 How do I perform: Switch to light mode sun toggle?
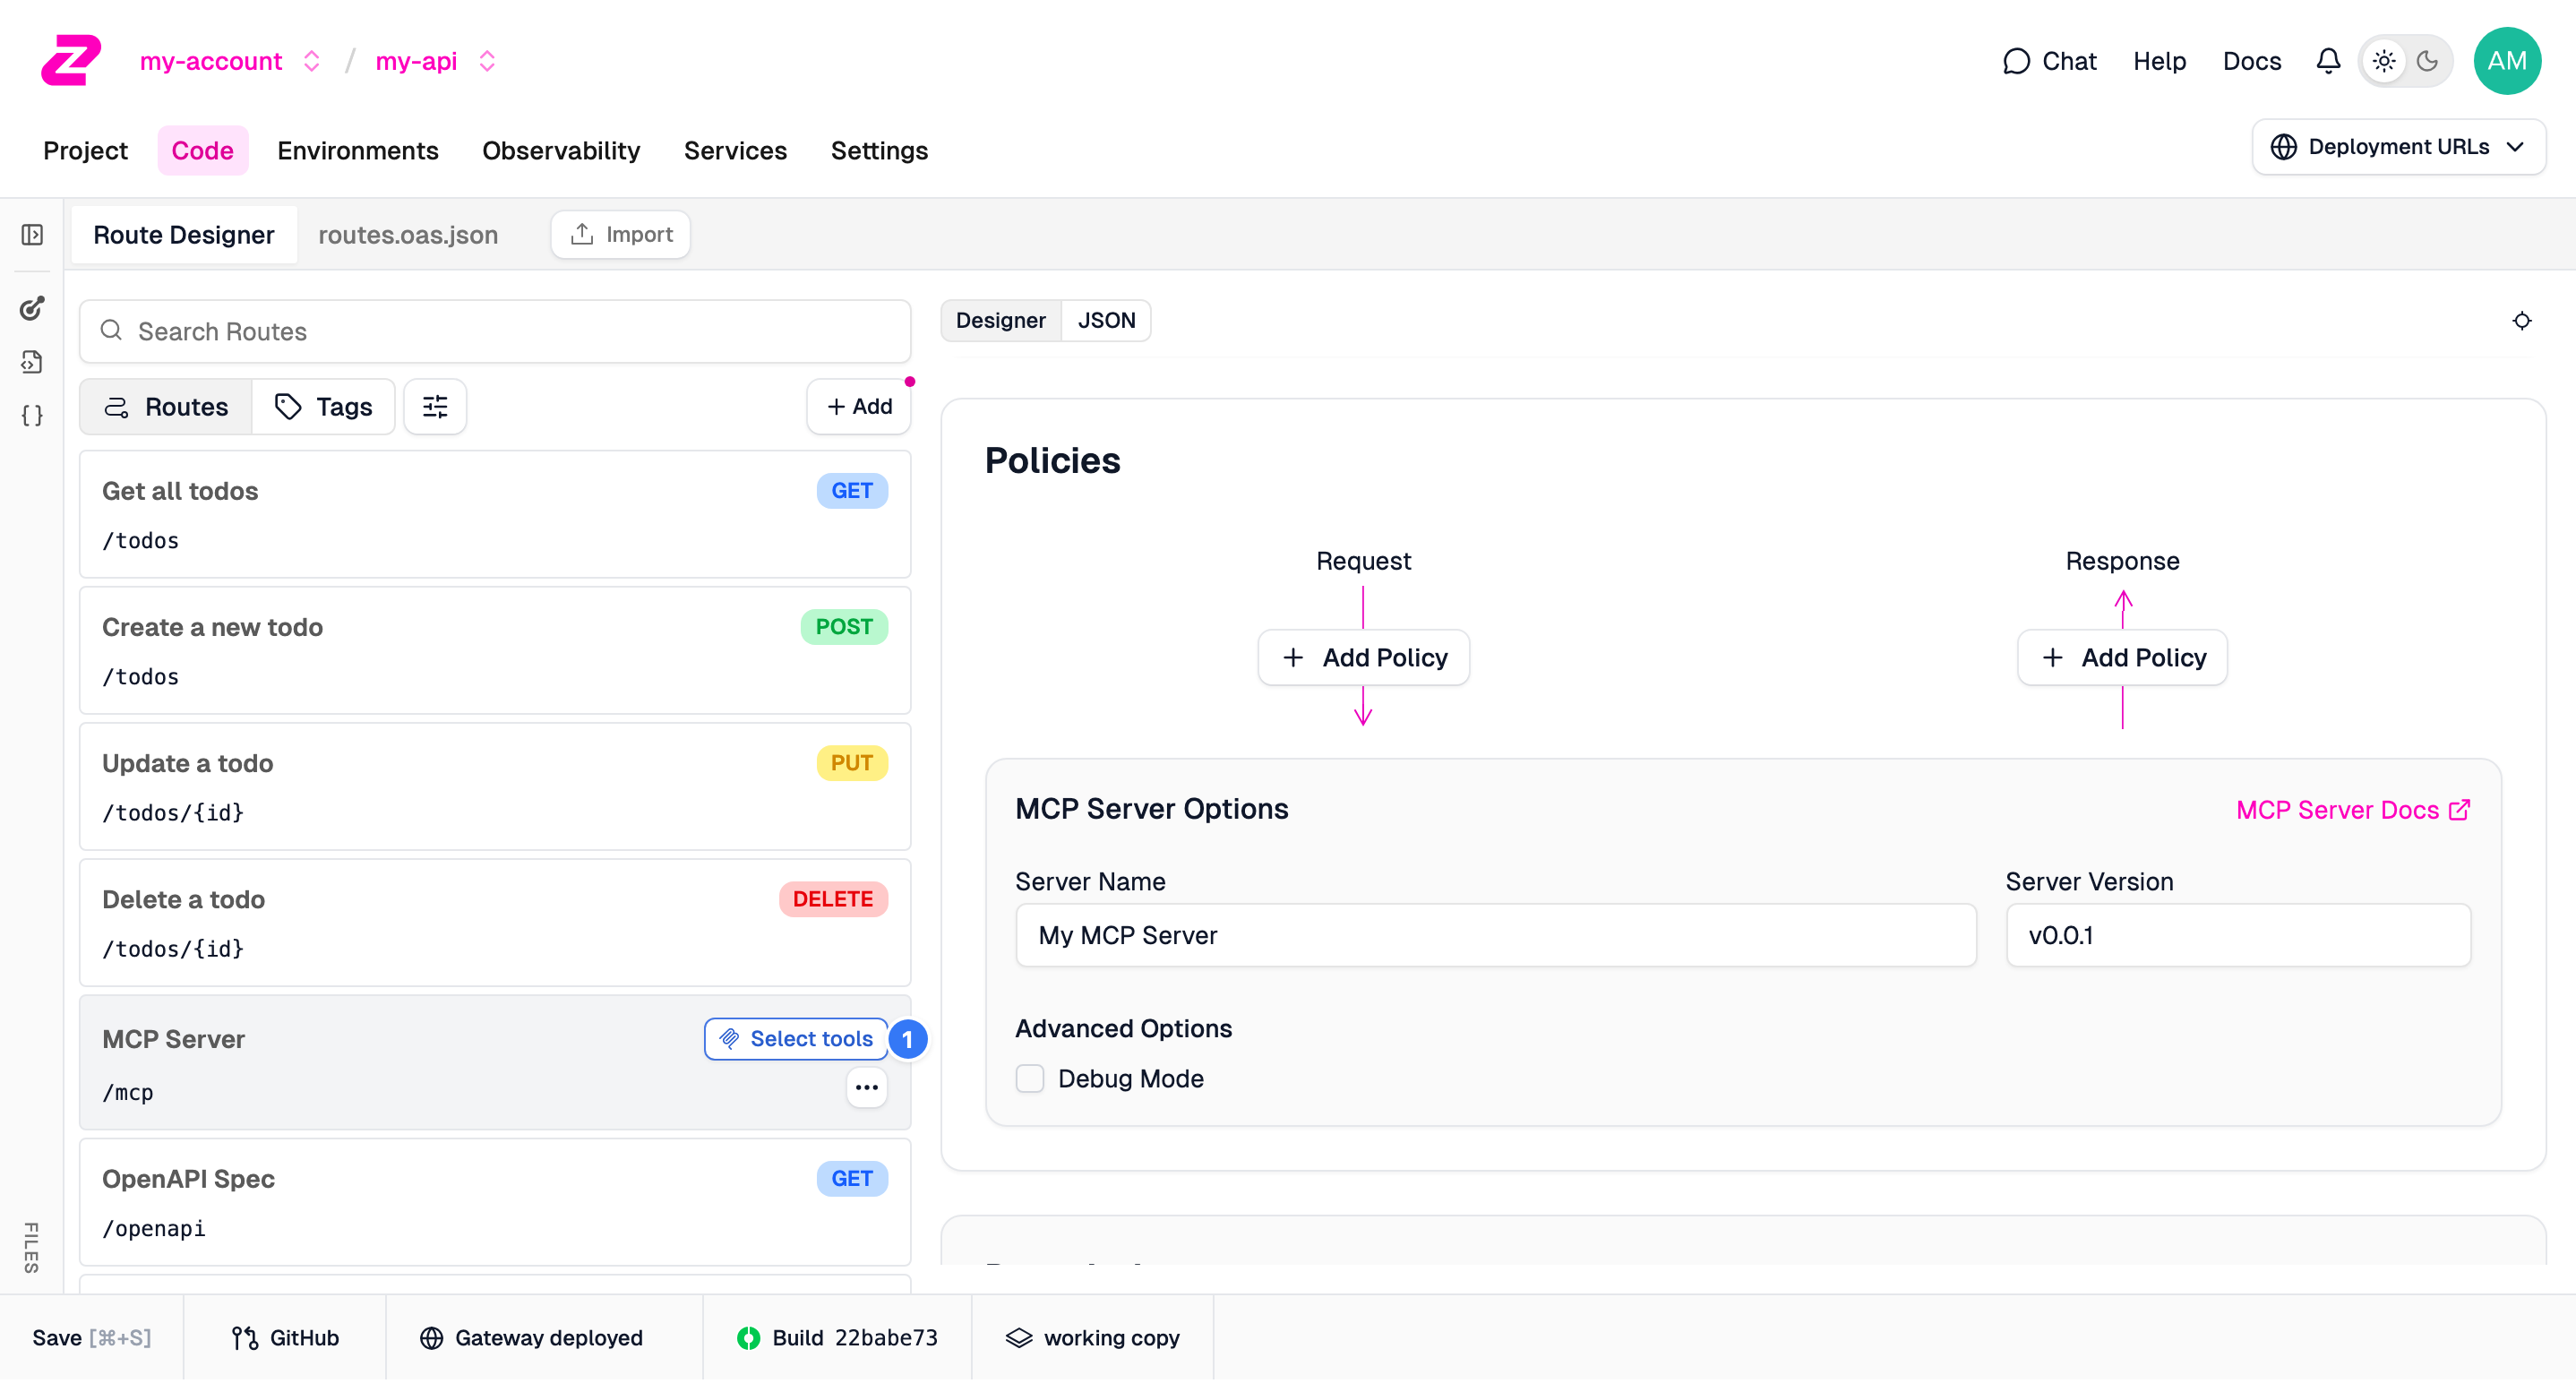point(2384,61)
